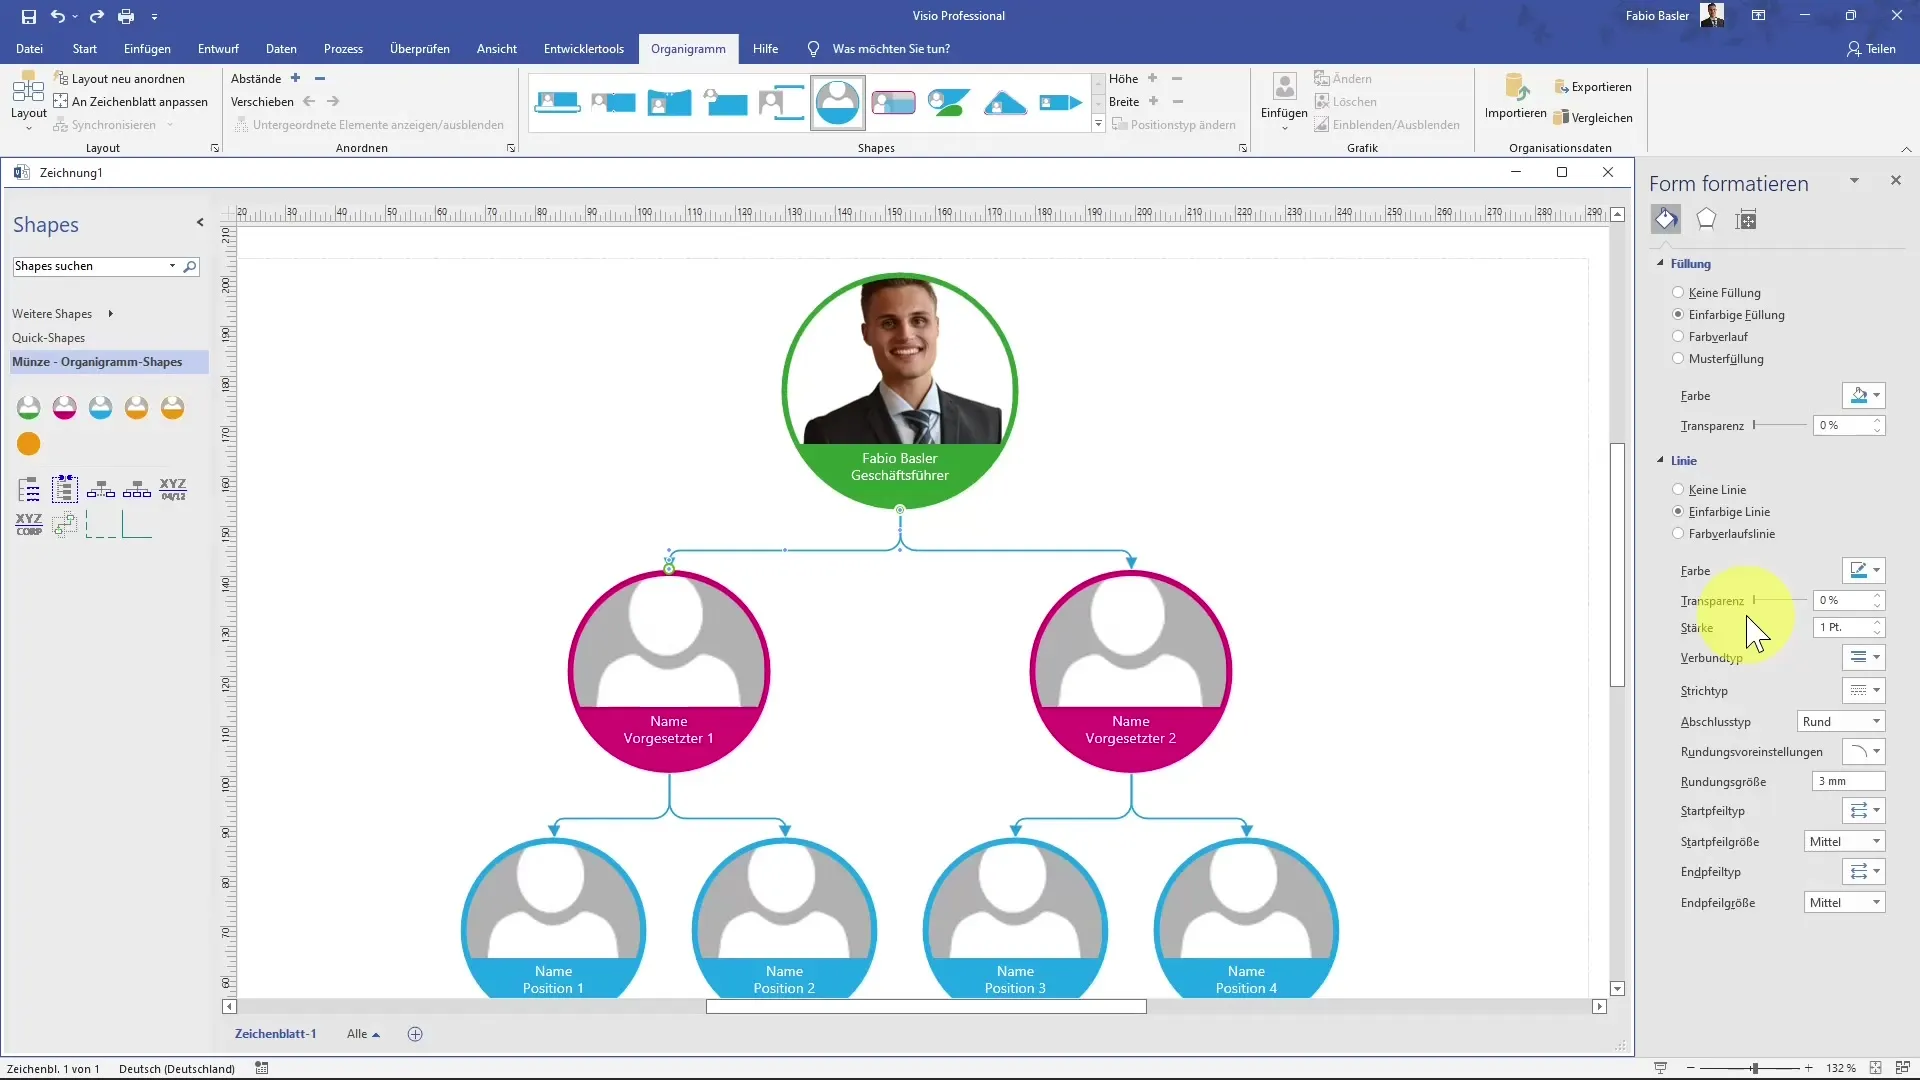Click the Verschieben left arrow
1920x1080 pixels.
[x=309, y=101]
